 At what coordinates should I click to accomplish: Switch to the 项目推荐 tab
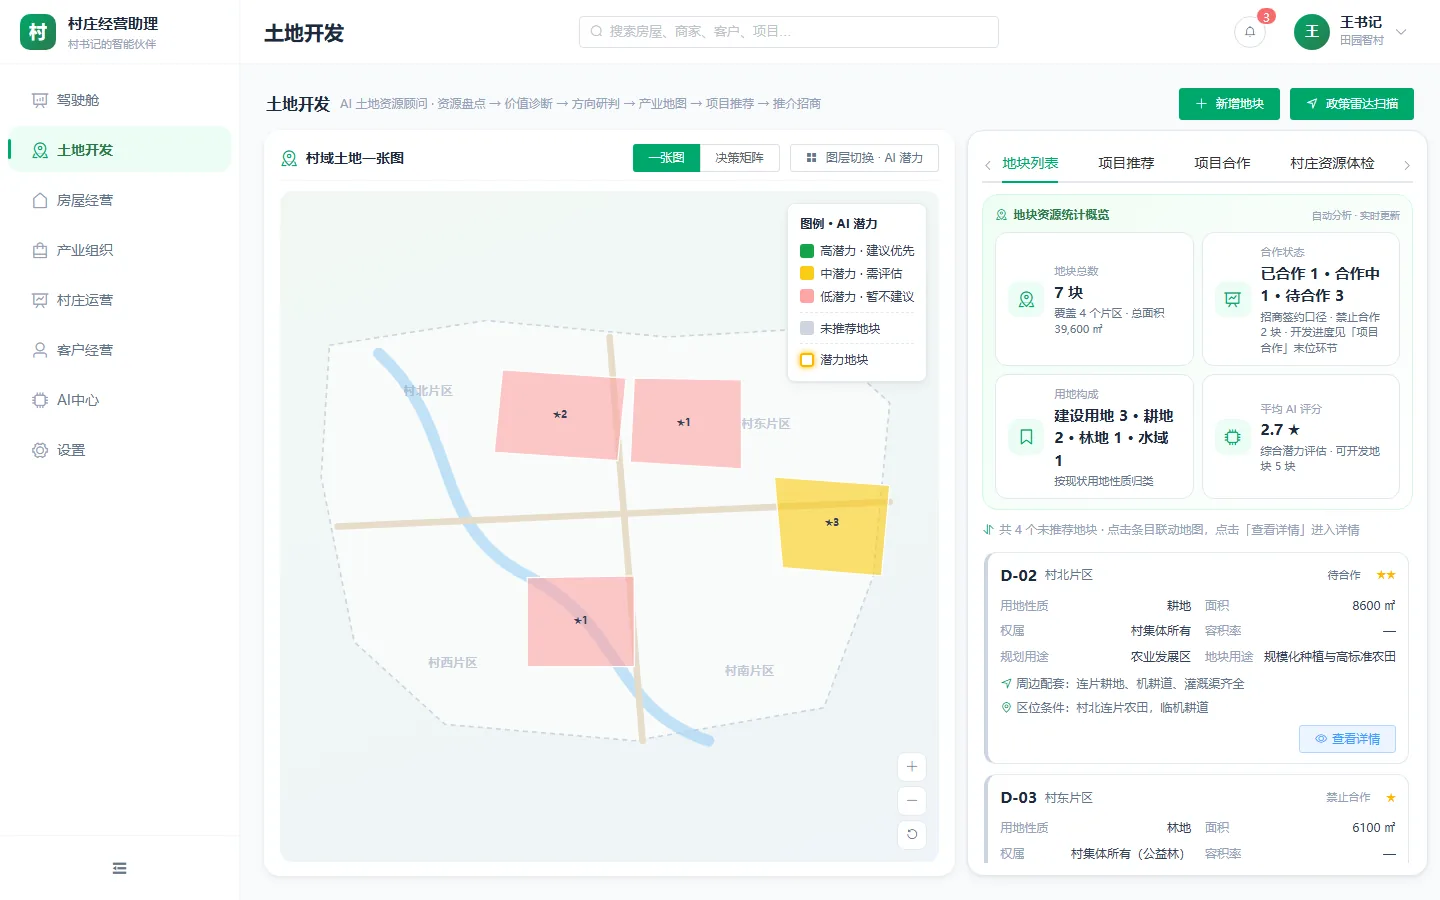1126,163
